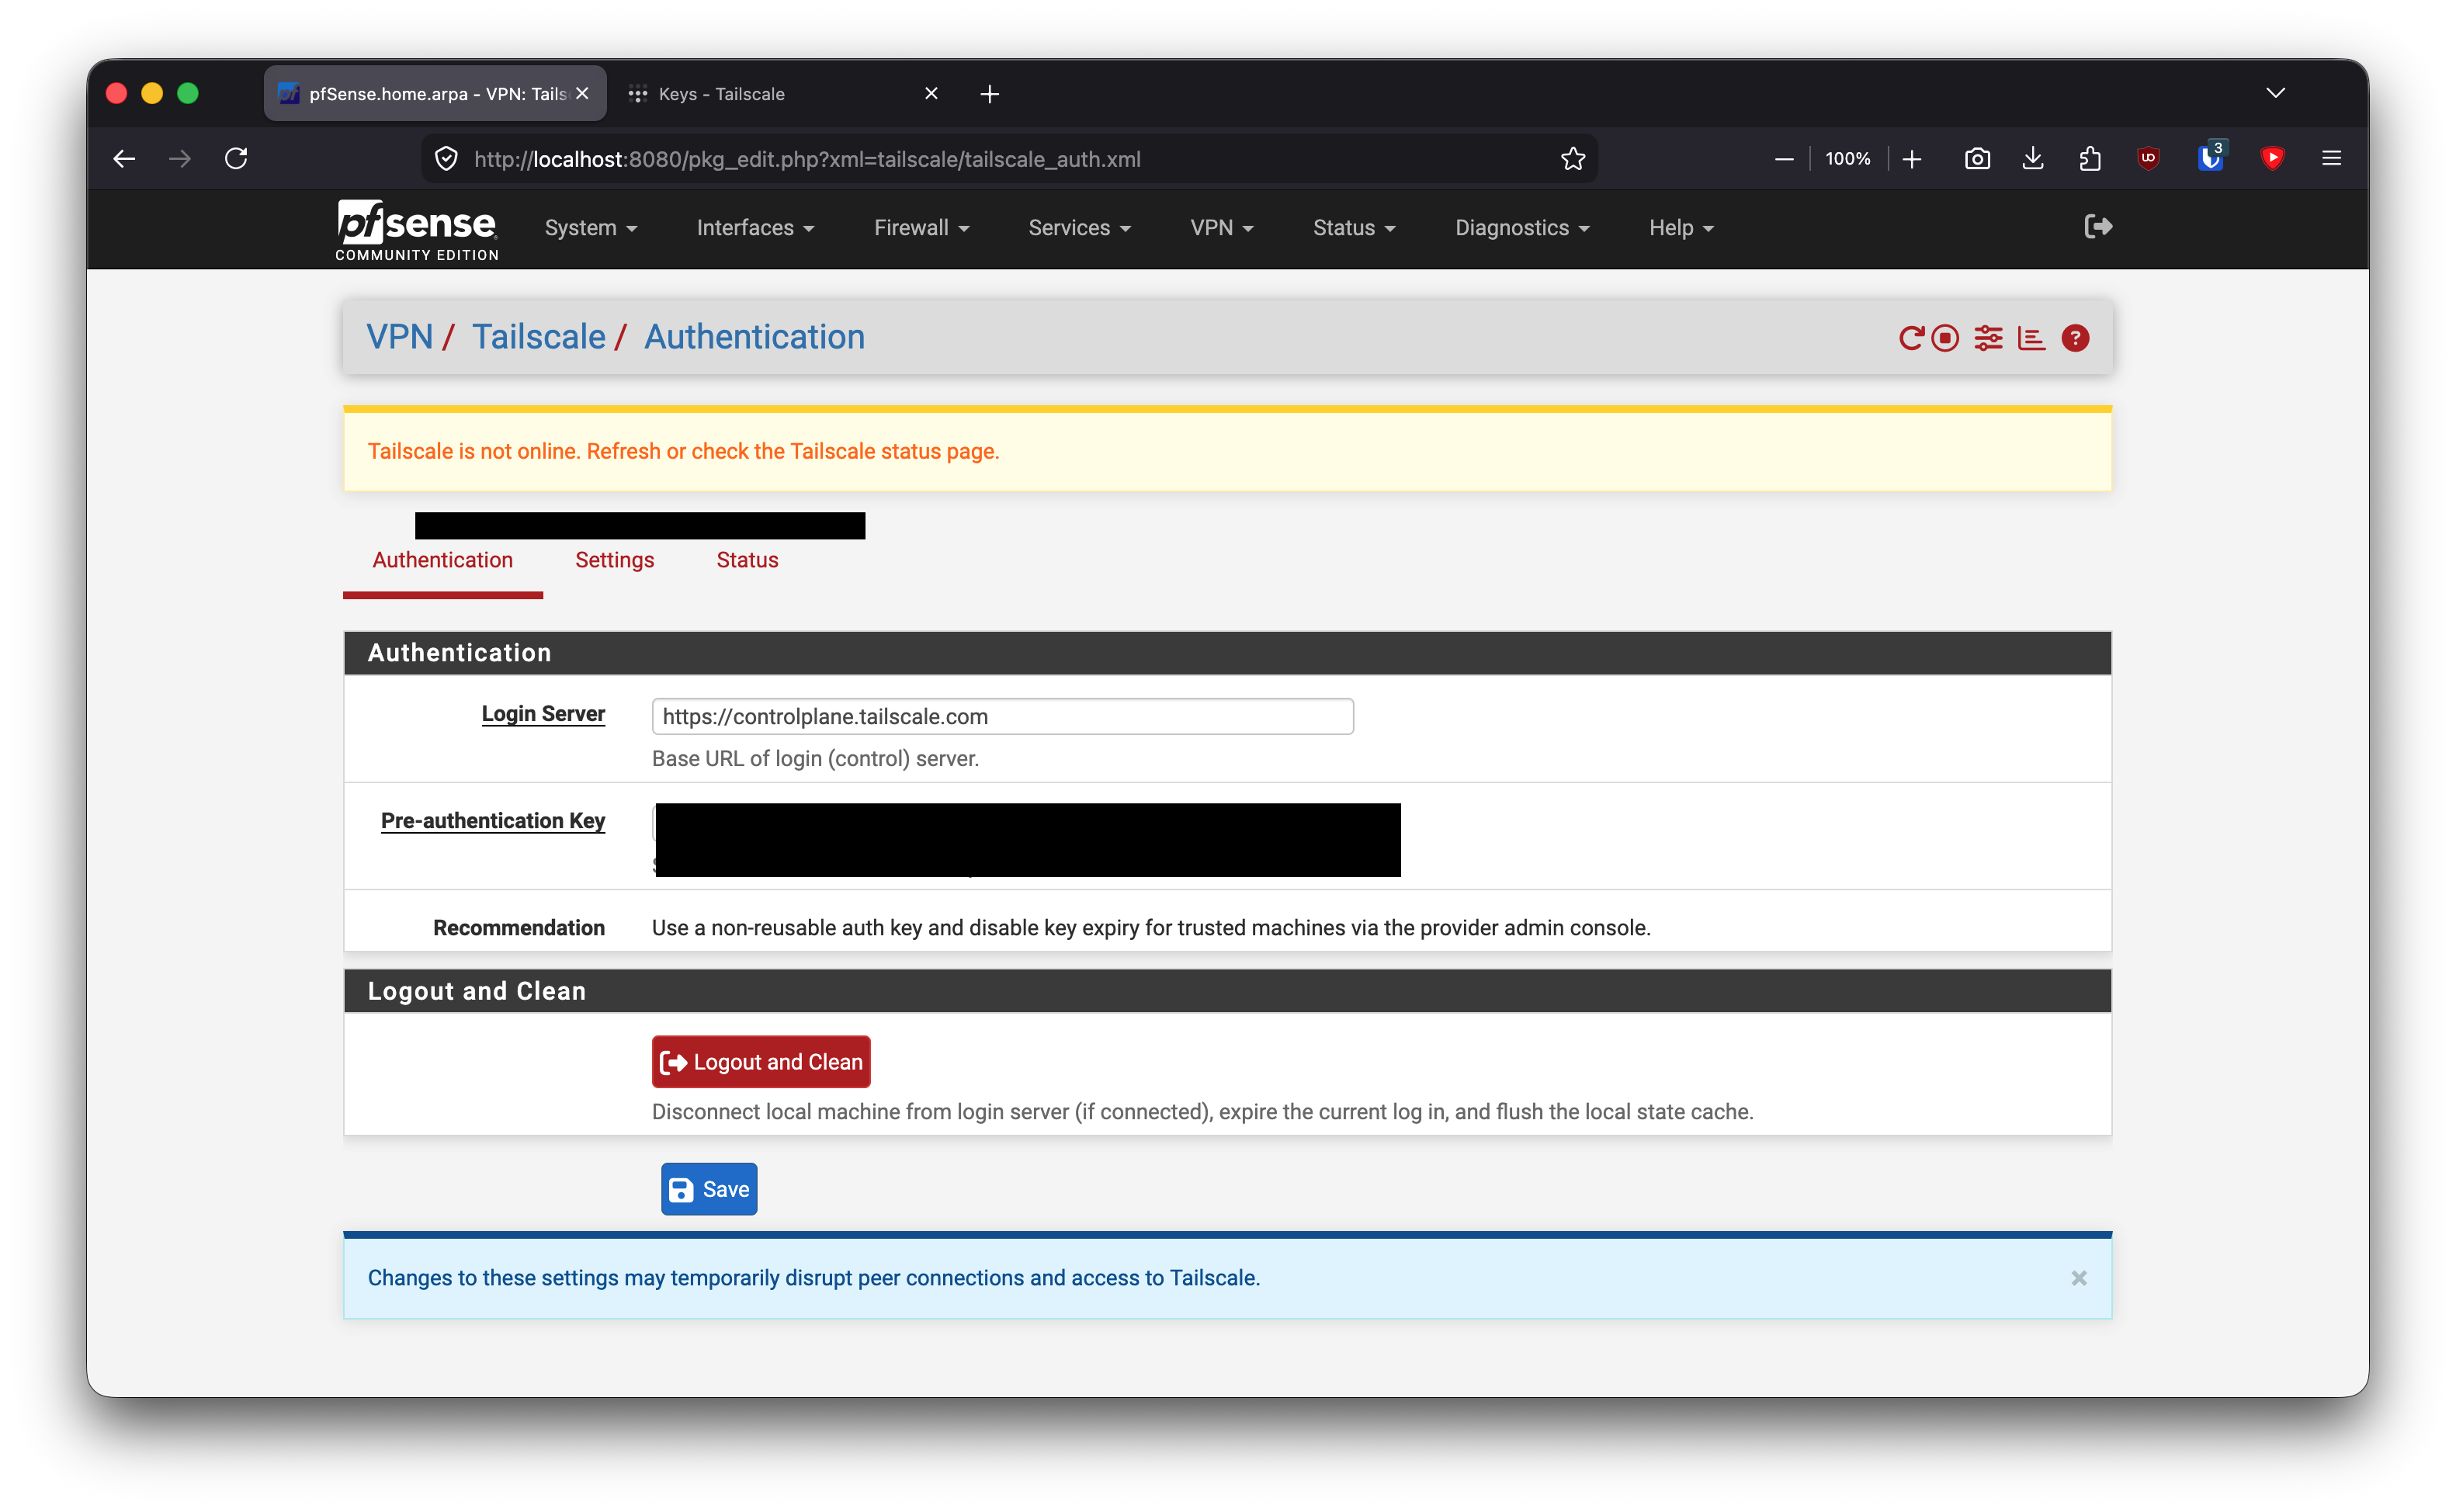The width and height of the screenshot is (2456, 1512).
Task: Click the Login Server label
Action: pos(543,713)
